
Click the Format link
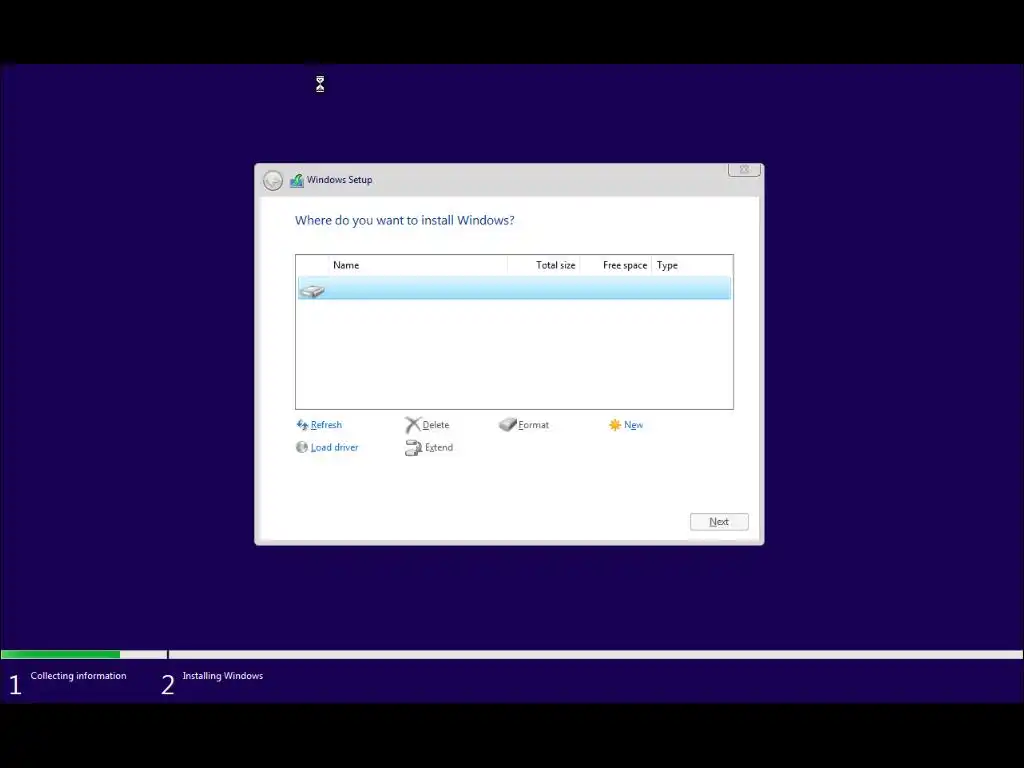tap(533, 424)
